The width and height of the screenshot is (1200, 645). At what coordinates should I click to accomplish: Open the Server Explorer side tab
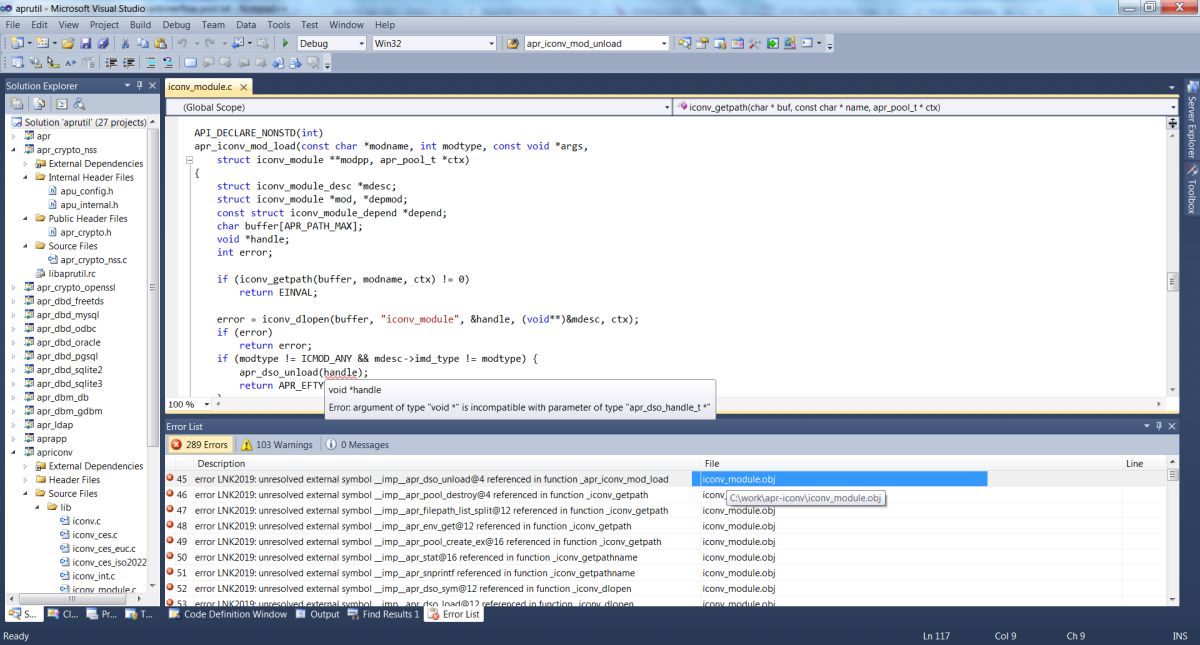click(x=1191, y=118)
